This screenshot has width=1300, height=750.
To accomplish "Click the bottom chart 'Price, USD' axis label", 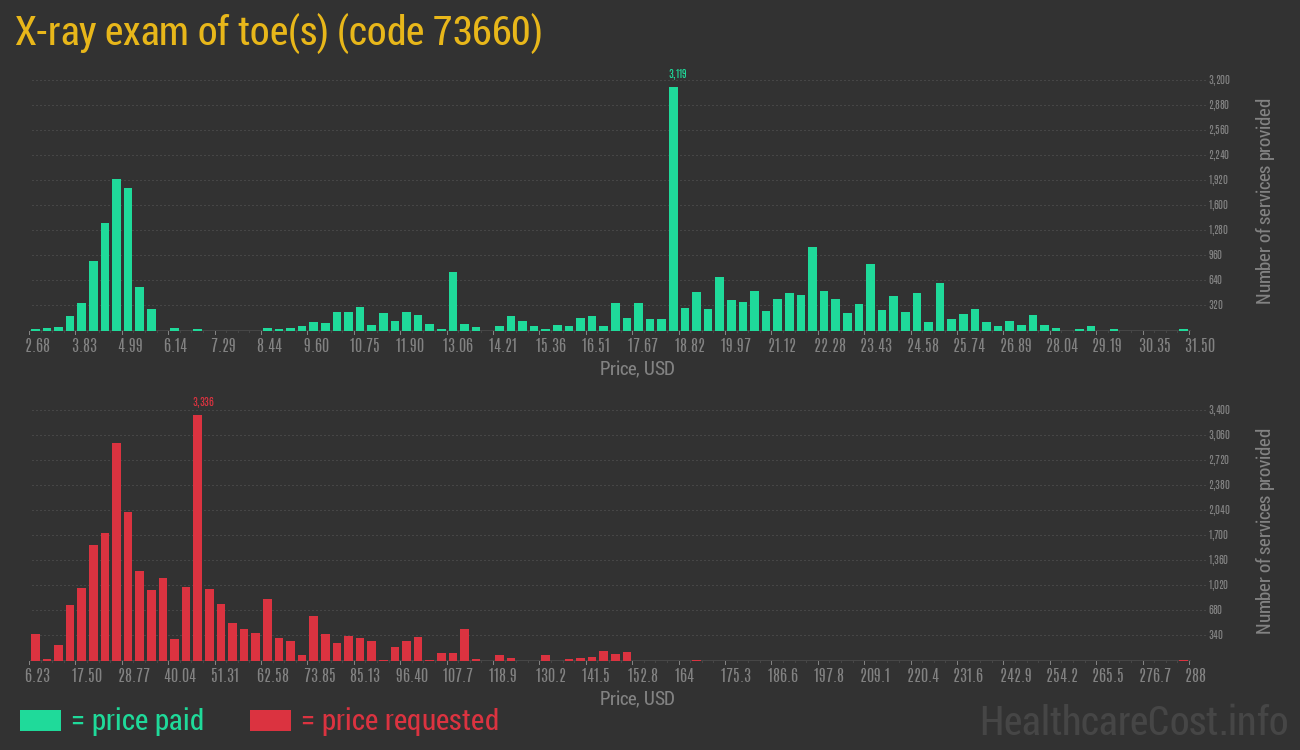I will tap(637, 698).
